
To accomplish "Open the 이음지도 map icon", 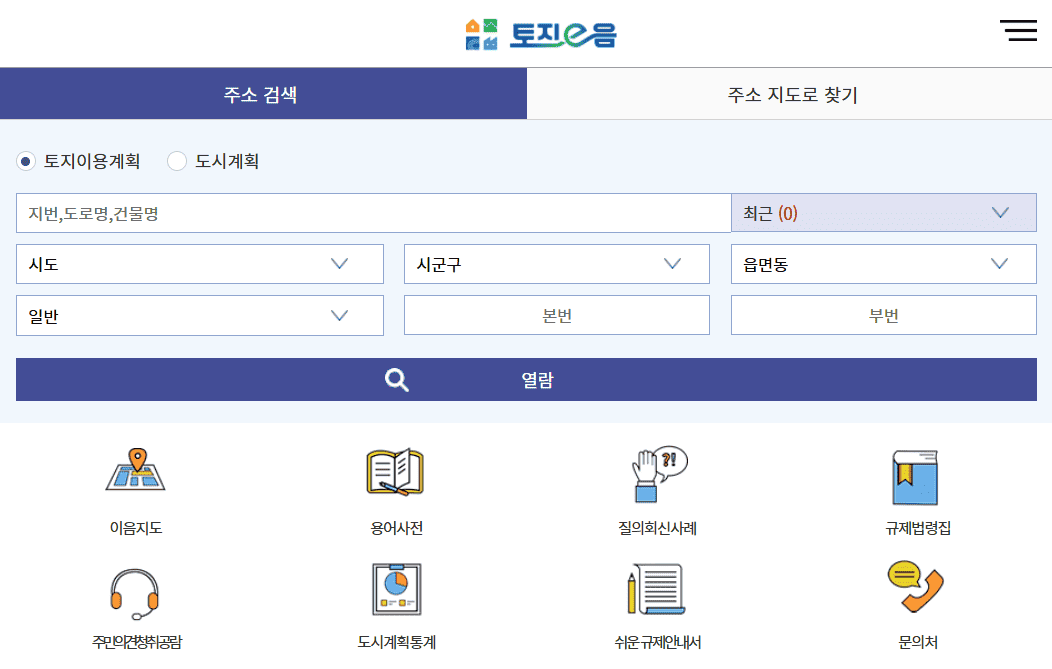I will [136, 478].
